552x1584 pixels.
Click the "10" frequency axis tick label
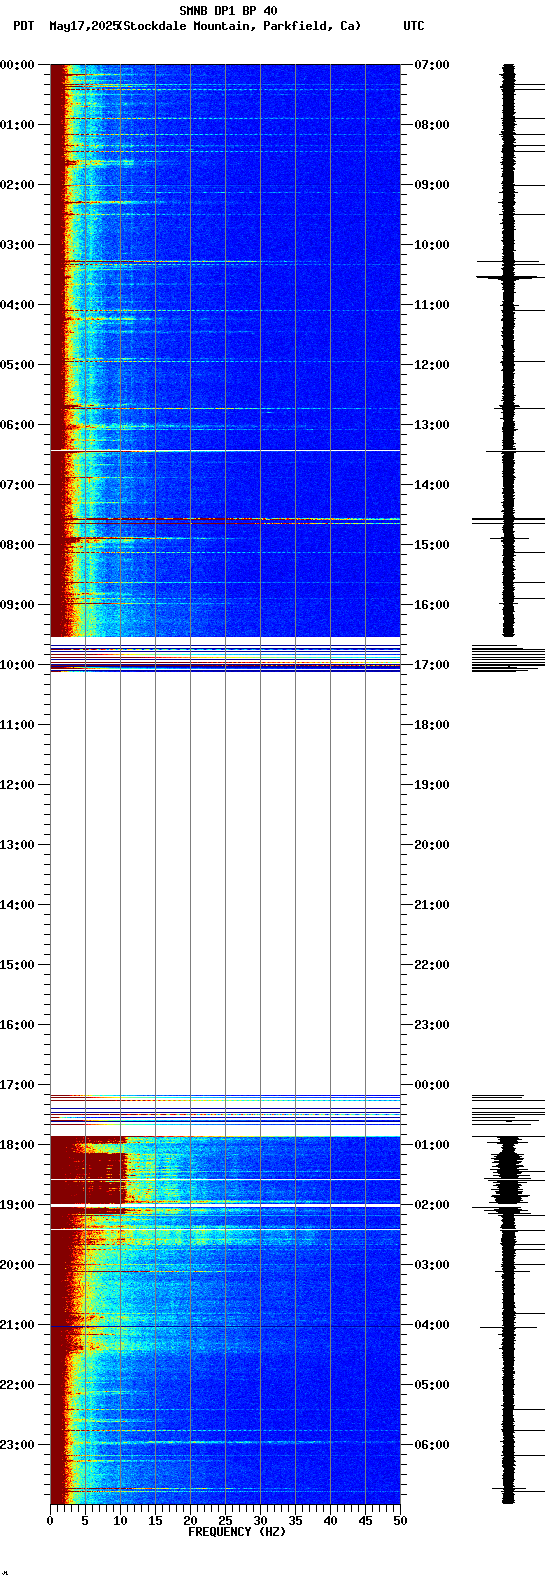[x=120, y=1521]
